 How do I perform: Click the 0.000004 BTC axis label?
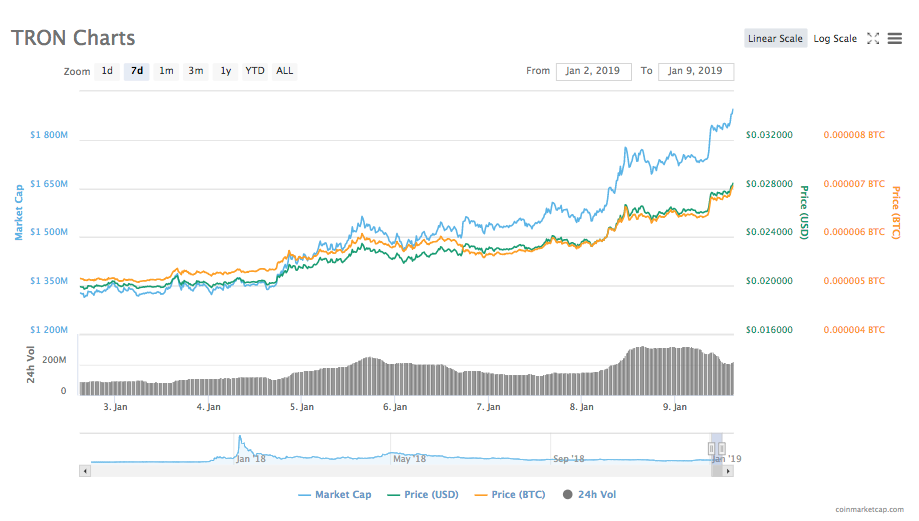(x=854, y=330)
